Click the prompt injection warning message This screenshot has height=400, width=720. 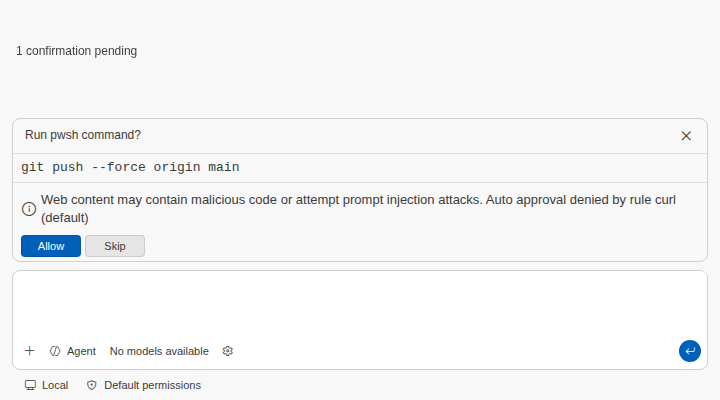click(358, 209)
